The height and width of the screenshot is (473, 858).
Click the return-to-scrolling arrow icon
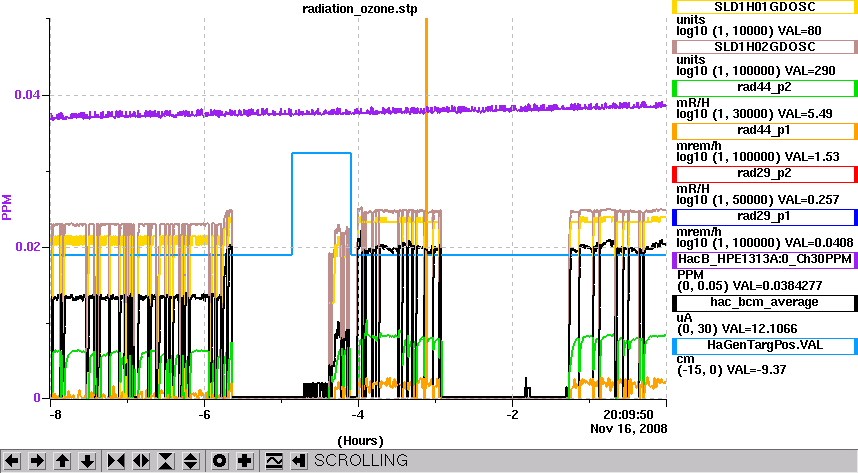(299, 461)
